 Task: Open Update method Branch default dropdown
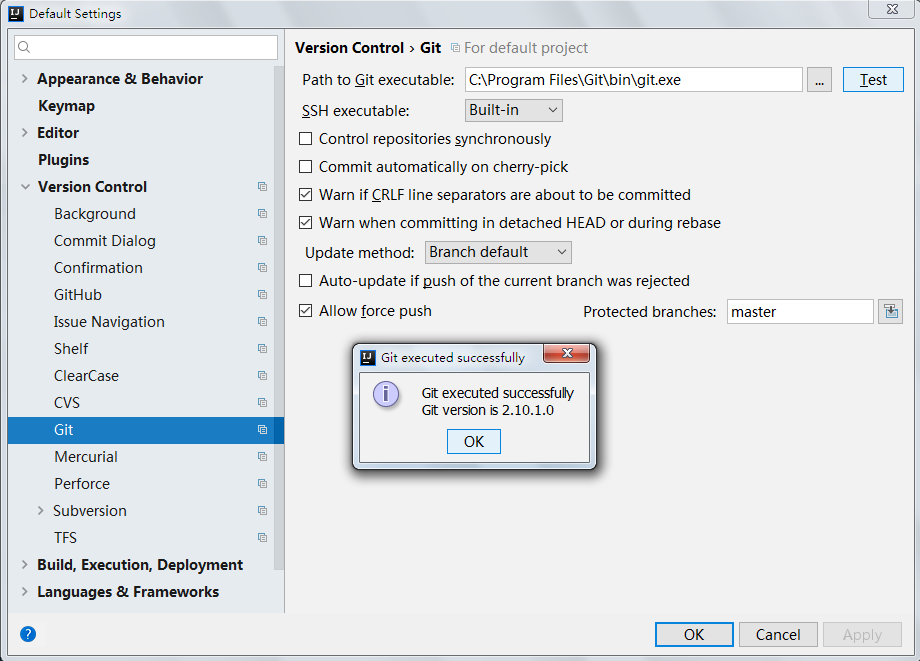coord(498,252)
